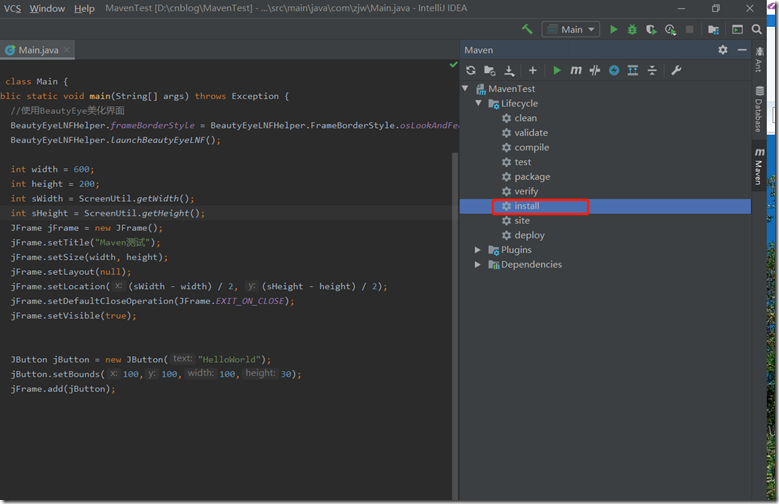Screen dimensions: 779x504
Task: Click the 'int height = 200;' line
Action: [55, 184]
